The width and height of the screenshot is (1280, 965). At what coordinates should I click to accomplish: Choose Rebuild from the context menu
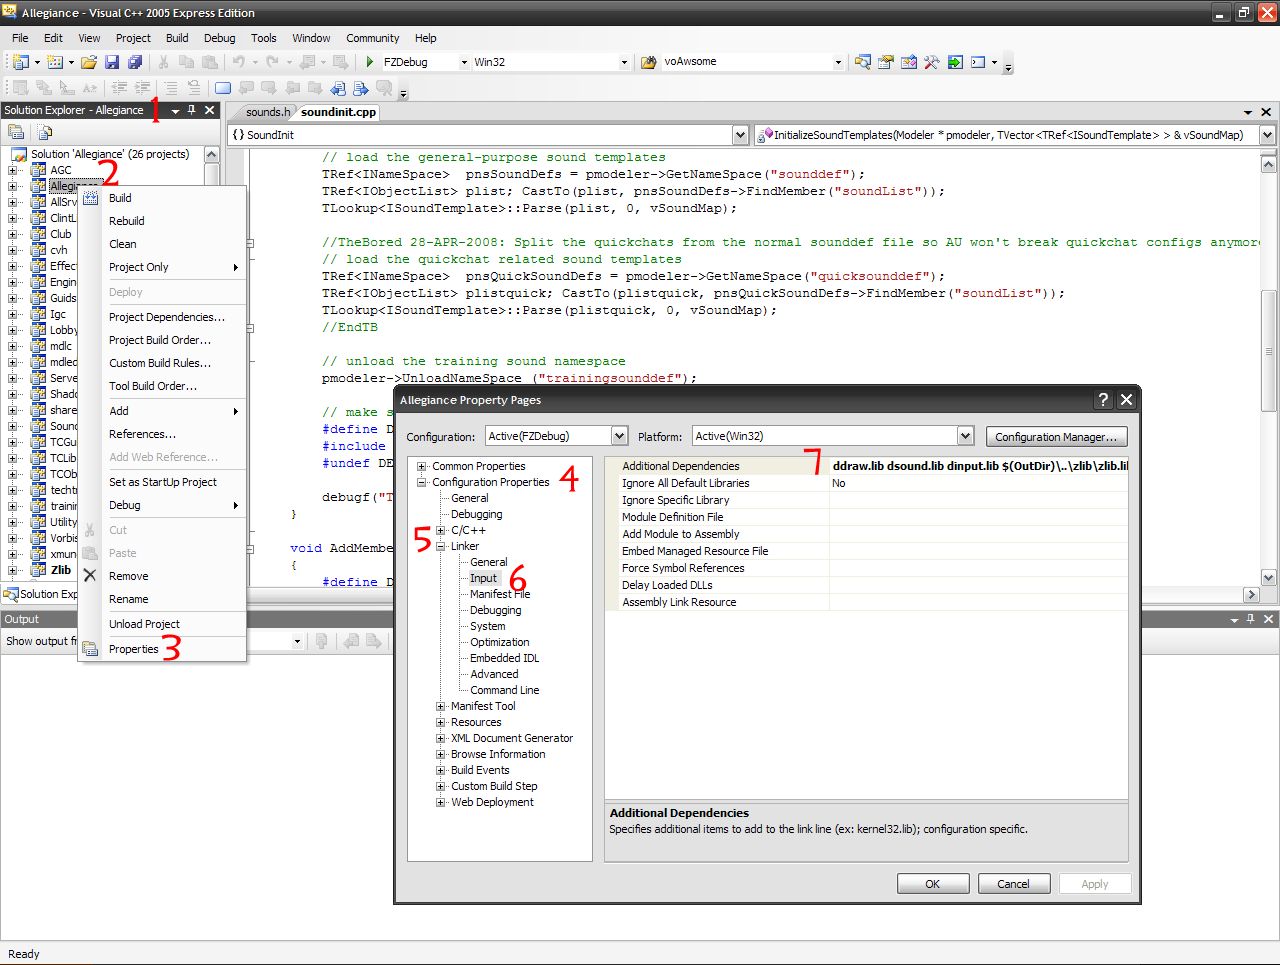[x=127, y=221]
